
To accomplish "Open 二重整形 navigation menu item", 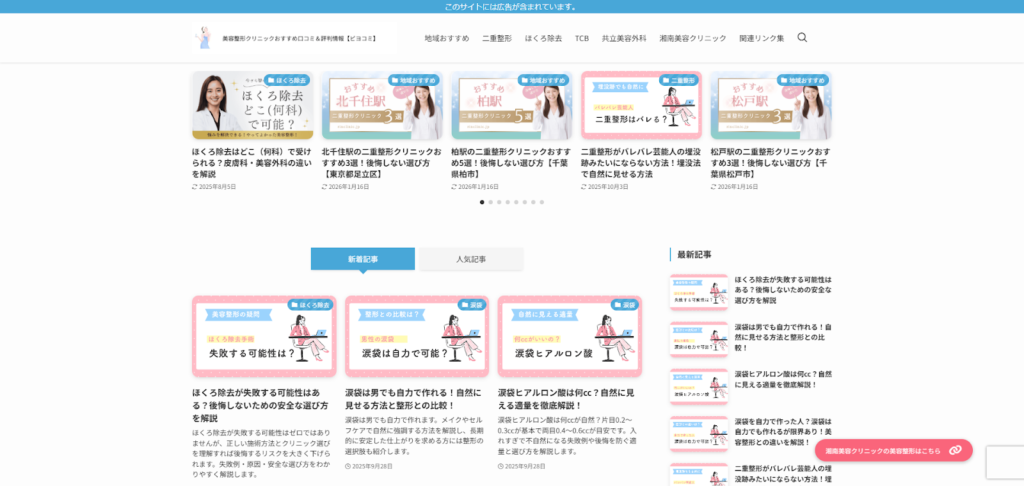I will click(x=497, y=38).
